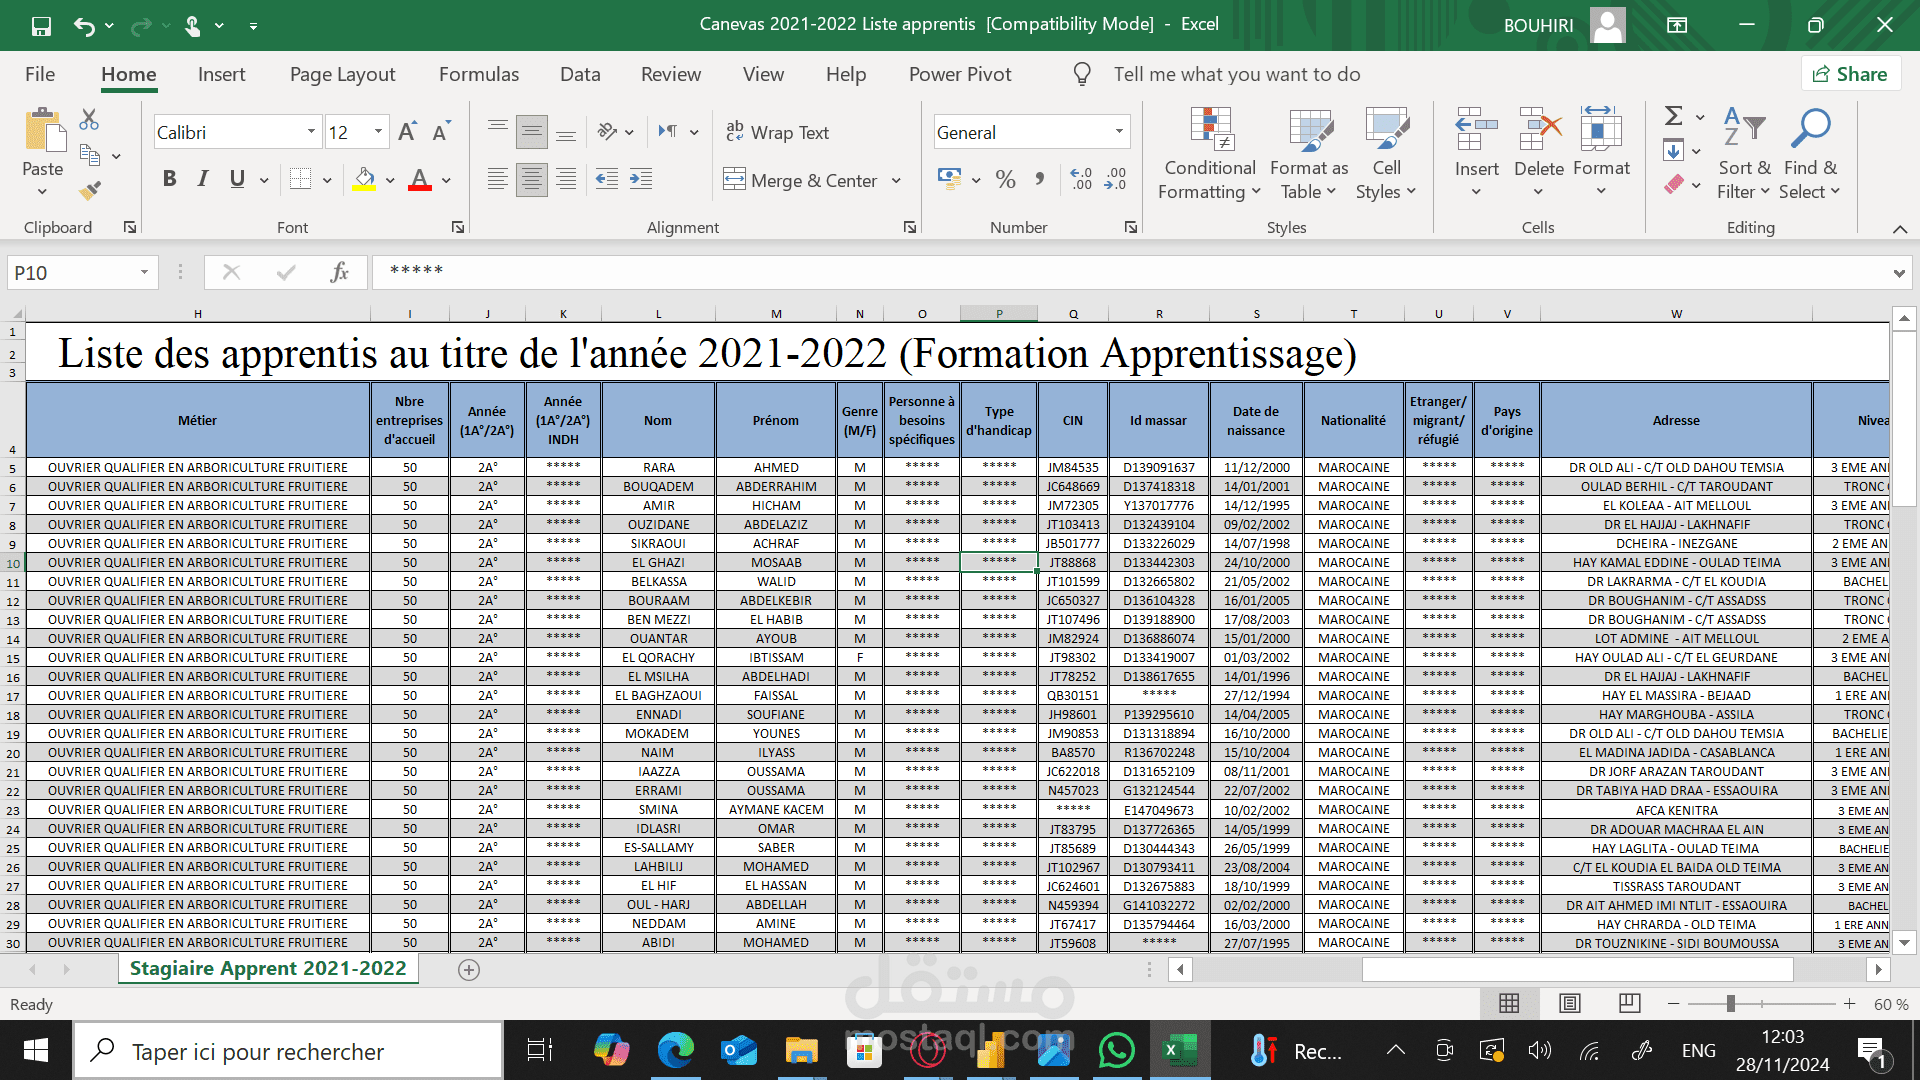1920x1080 pixels.
Task: Add a new sheet with plus icon
Action: (469, 969)
